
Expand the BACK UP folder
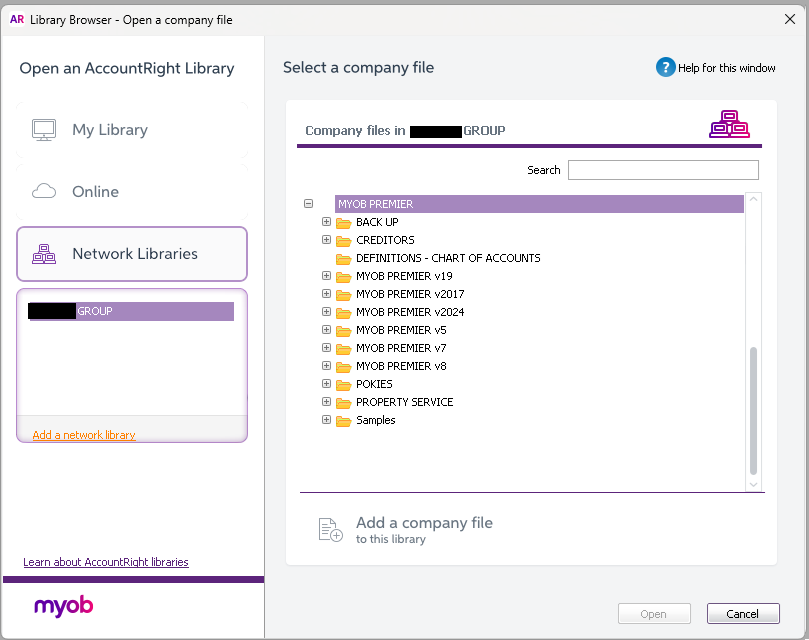326,222
